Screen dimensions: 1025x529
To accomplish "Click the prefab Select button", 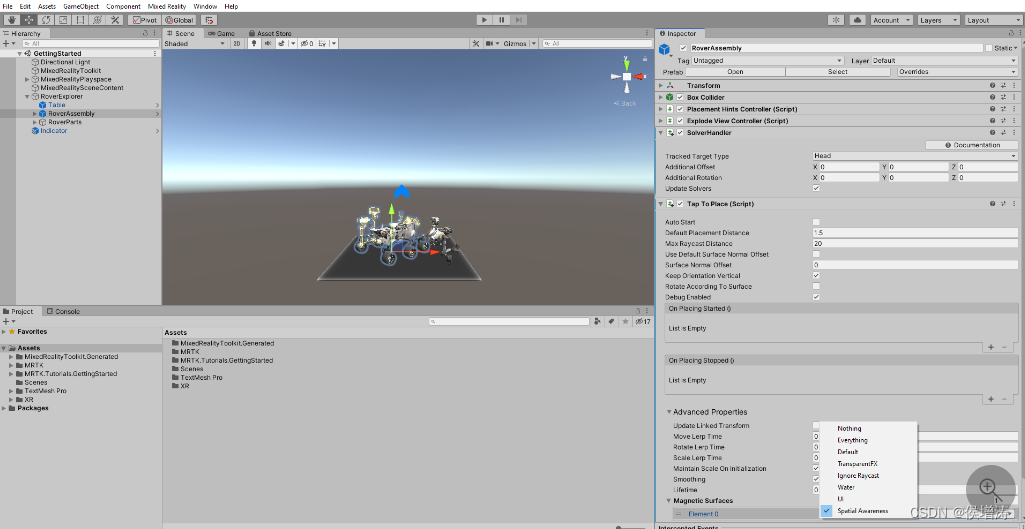I will (x=837, y=72).
